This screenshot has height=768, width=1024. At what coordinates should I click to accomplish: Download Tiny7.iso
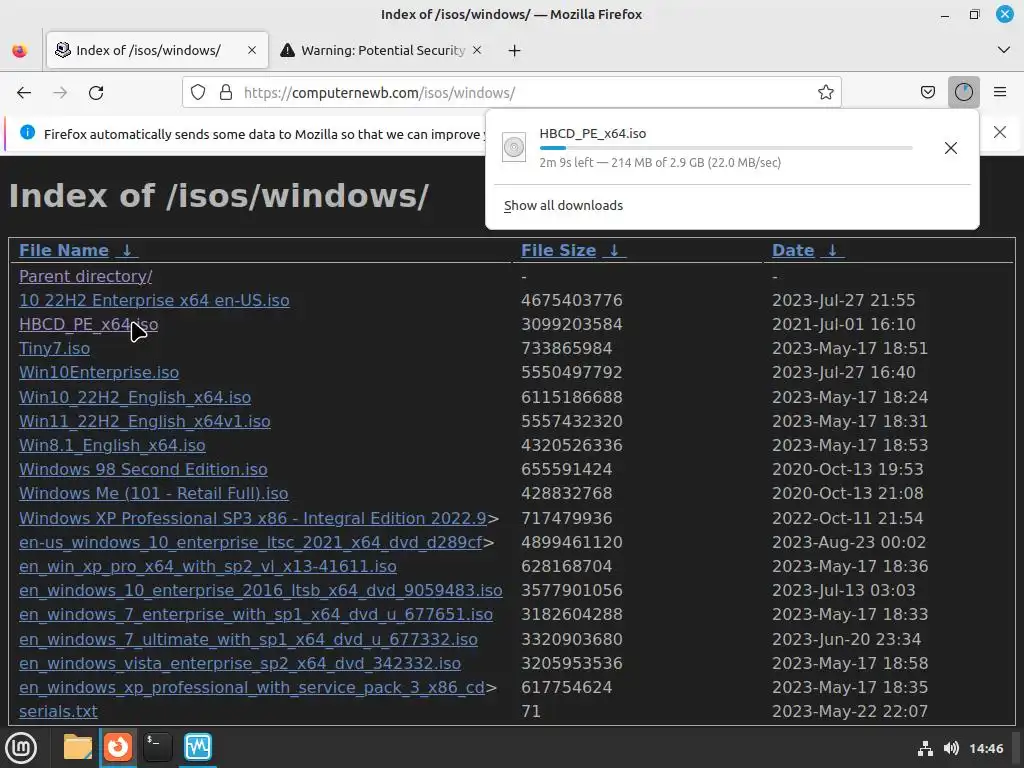click(54, 348)
